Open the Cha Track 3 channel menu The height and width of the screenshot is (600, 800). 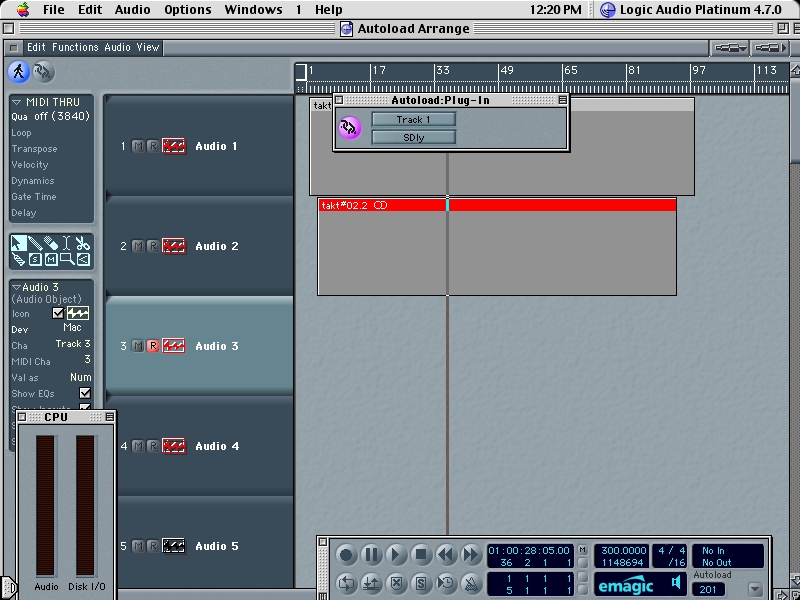72,344
